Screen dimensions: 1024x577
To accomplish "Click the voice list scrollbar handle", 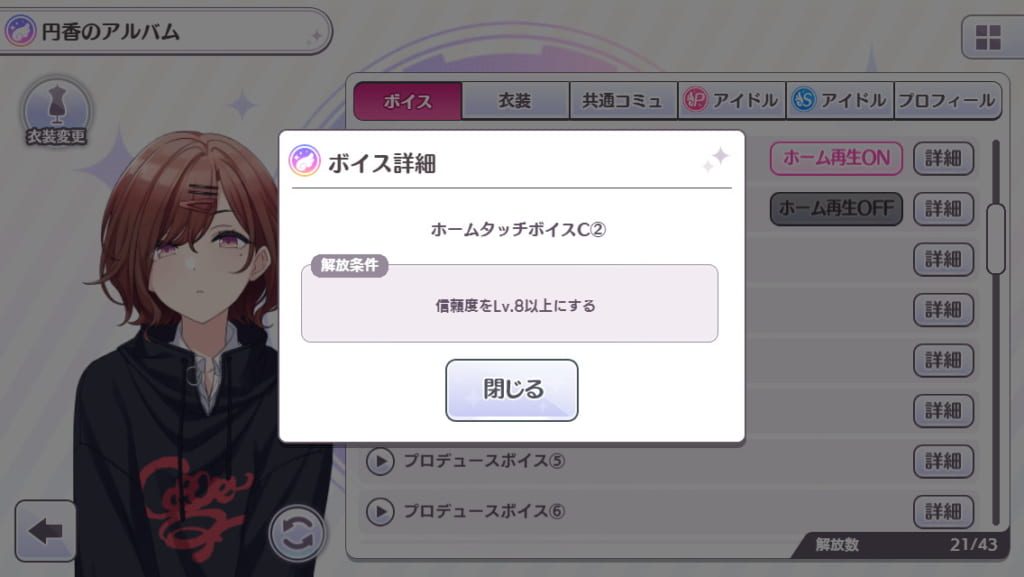I will pyautogui.click(x=996, y=239).
